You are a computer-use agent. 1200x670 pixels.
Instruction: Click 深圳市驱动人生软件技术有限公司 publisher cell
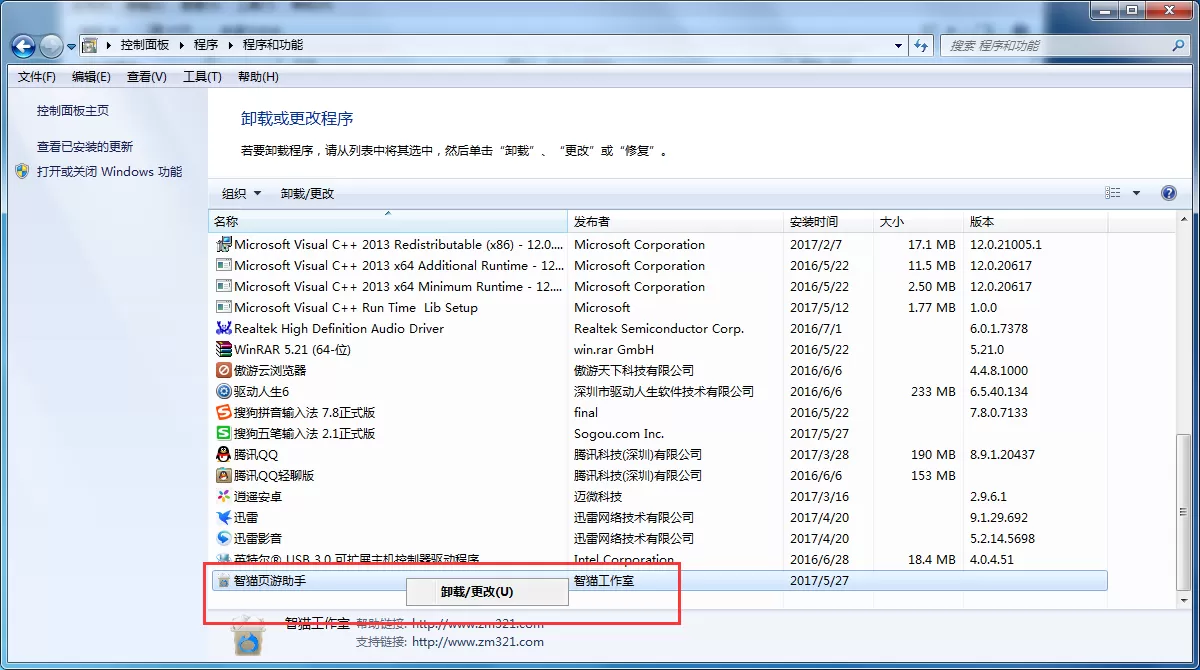pyautogui.click(x=664, y=391)
